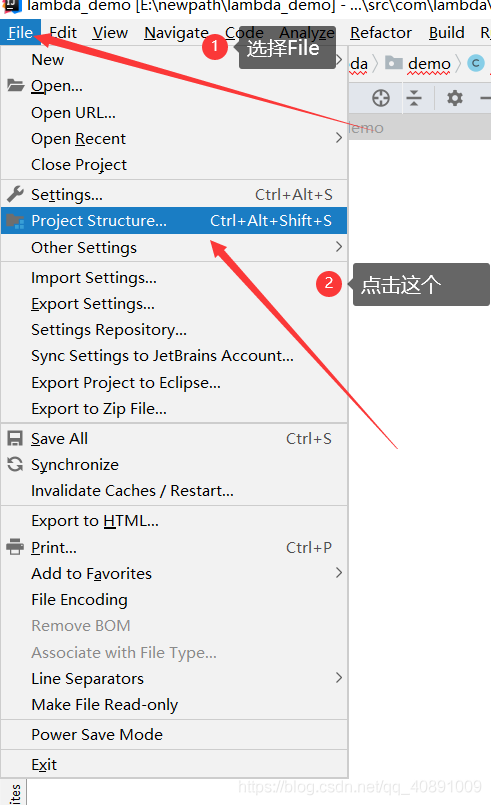This screenshot has width=491, height=805.
Task: Expand the Open Recent submenu arrow
Action: click(338, 138)
